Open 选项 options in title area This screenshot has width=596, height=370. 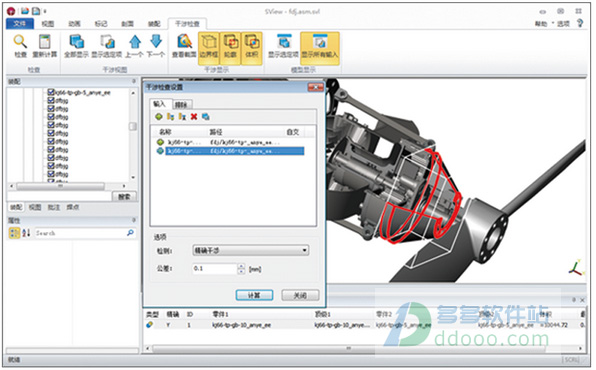pyautogui.click(x=563, y=24)
